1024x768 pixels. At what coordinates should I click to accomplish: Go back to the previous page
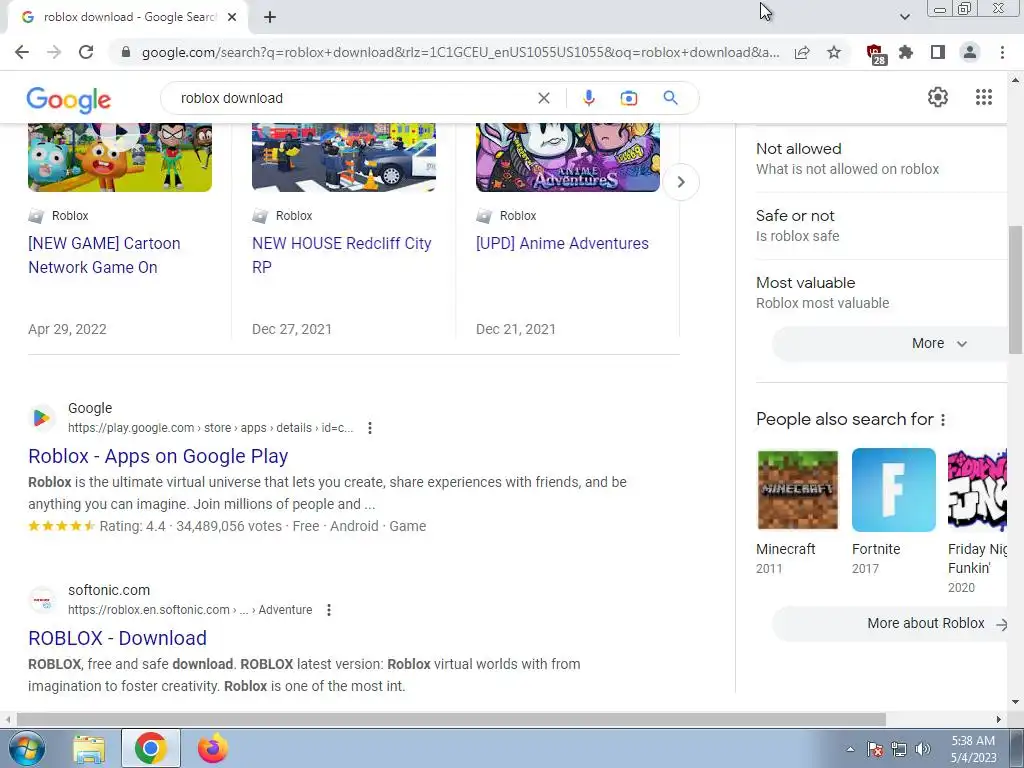coord(22,52)
